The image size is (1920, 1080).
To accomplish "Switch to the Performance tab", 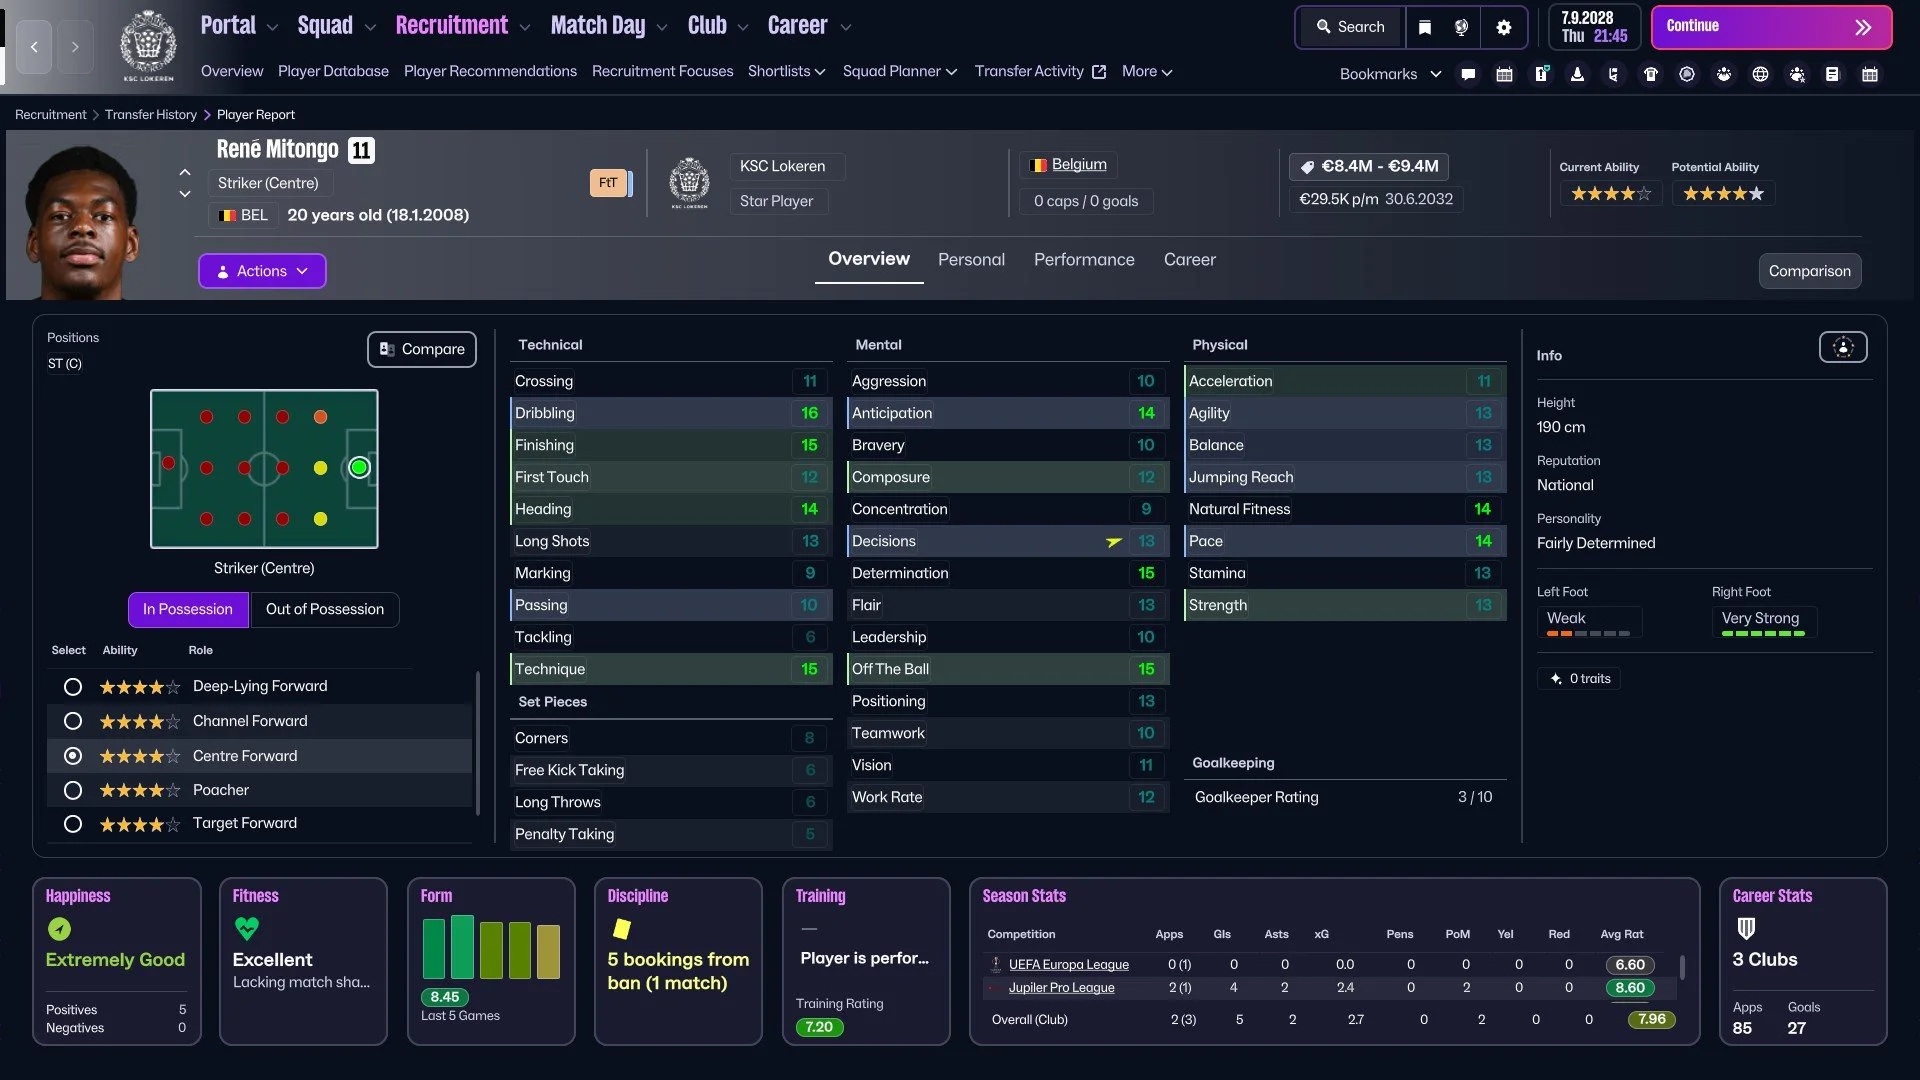I will click(1083, 259).
